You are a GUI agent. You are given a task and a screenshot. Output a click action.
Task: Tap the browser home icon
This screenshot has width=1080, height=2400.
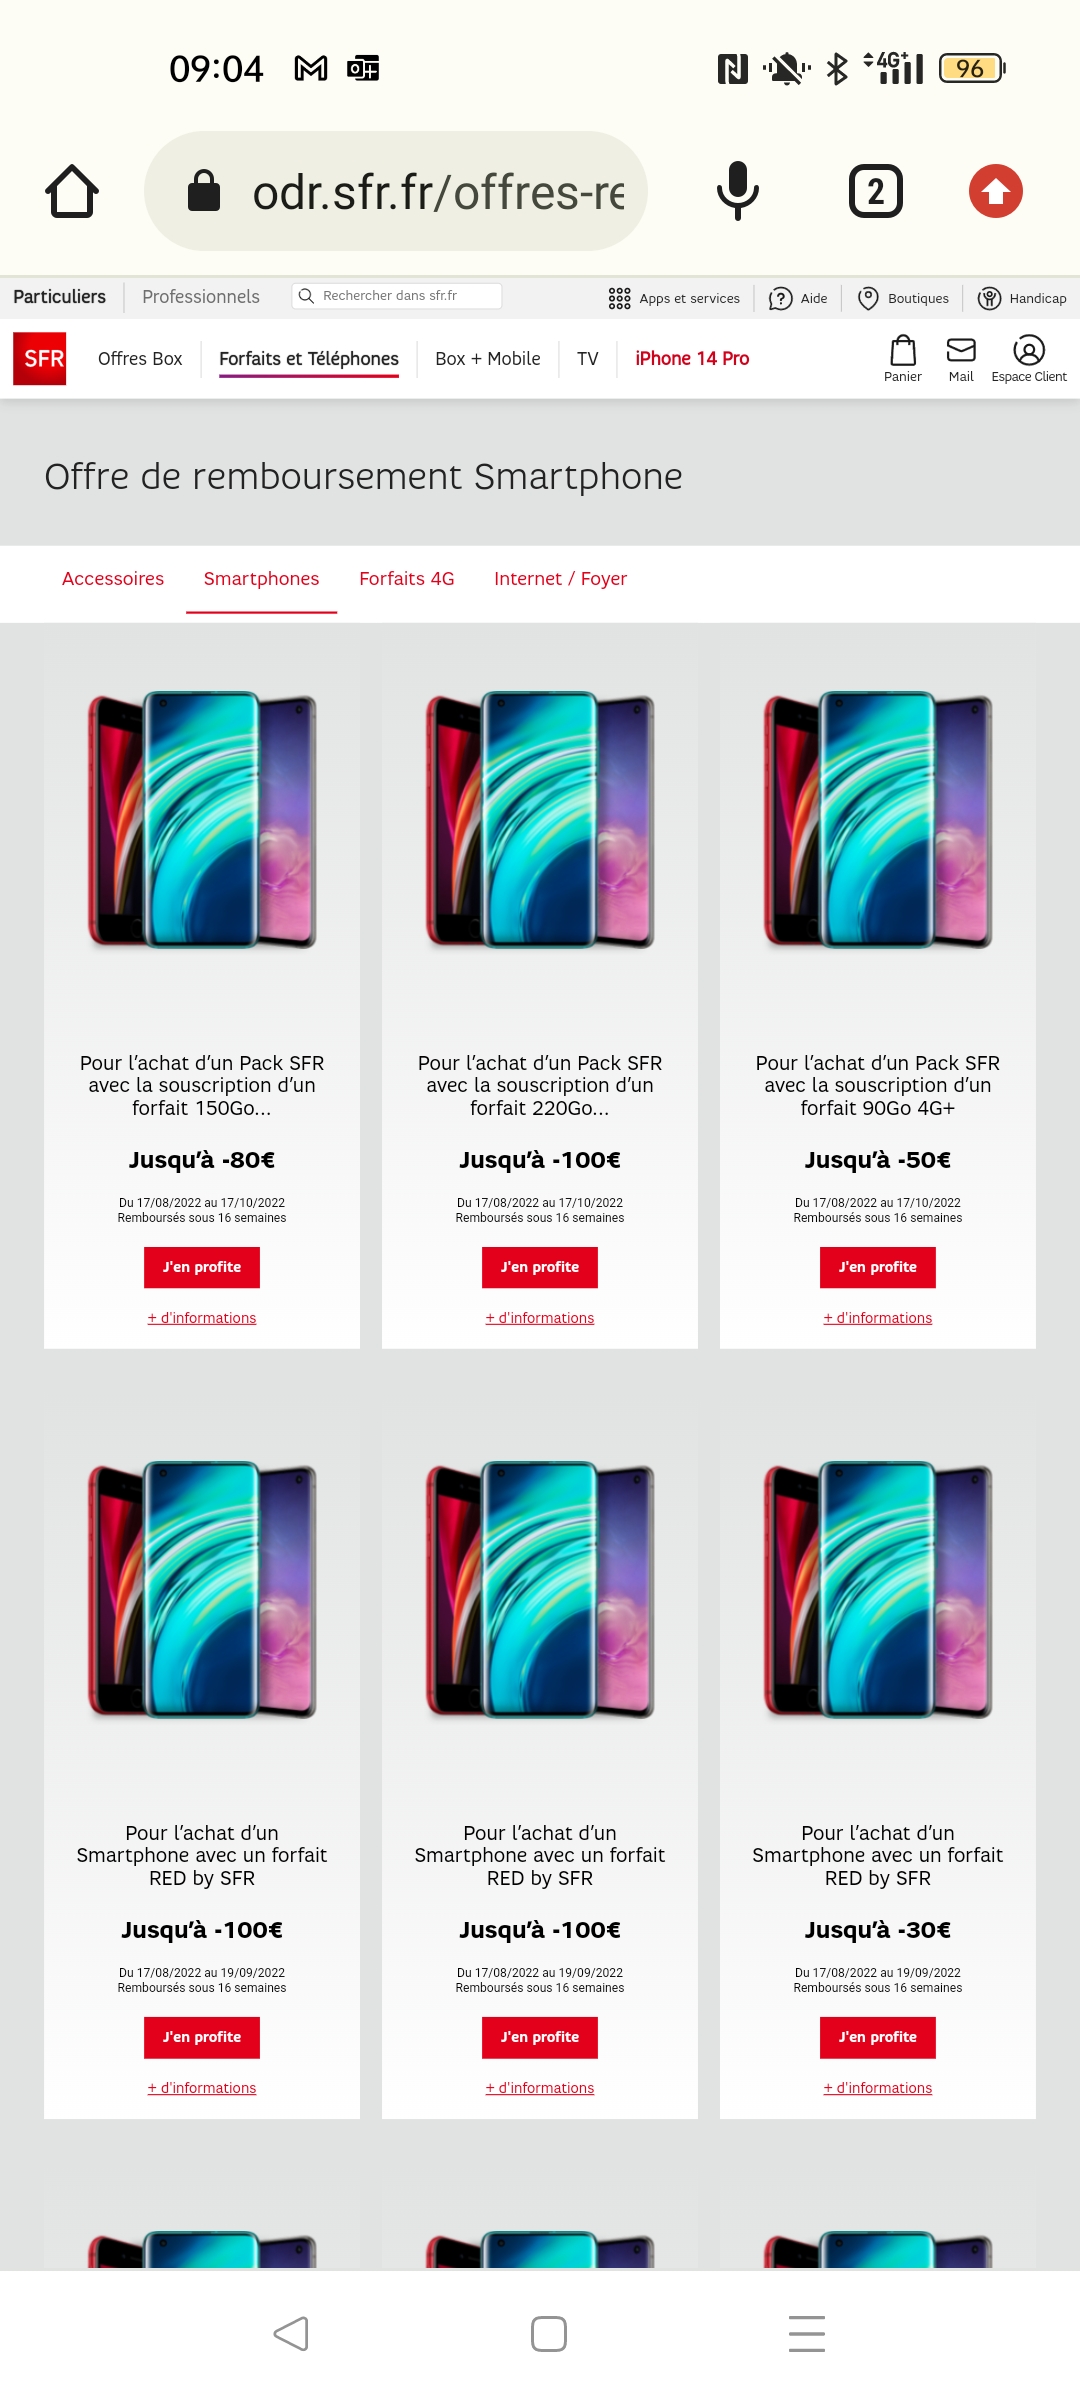pyautogui.click(x=72, y=191)
